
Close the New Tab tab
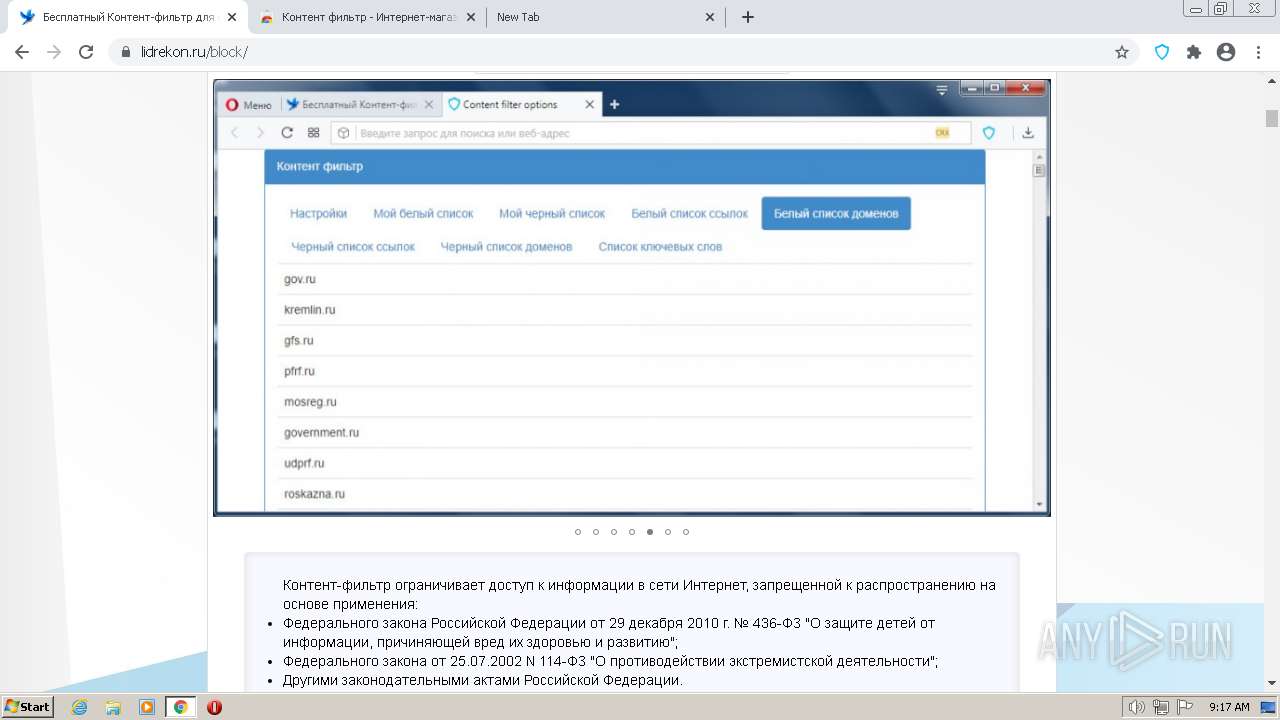point(710,17)
